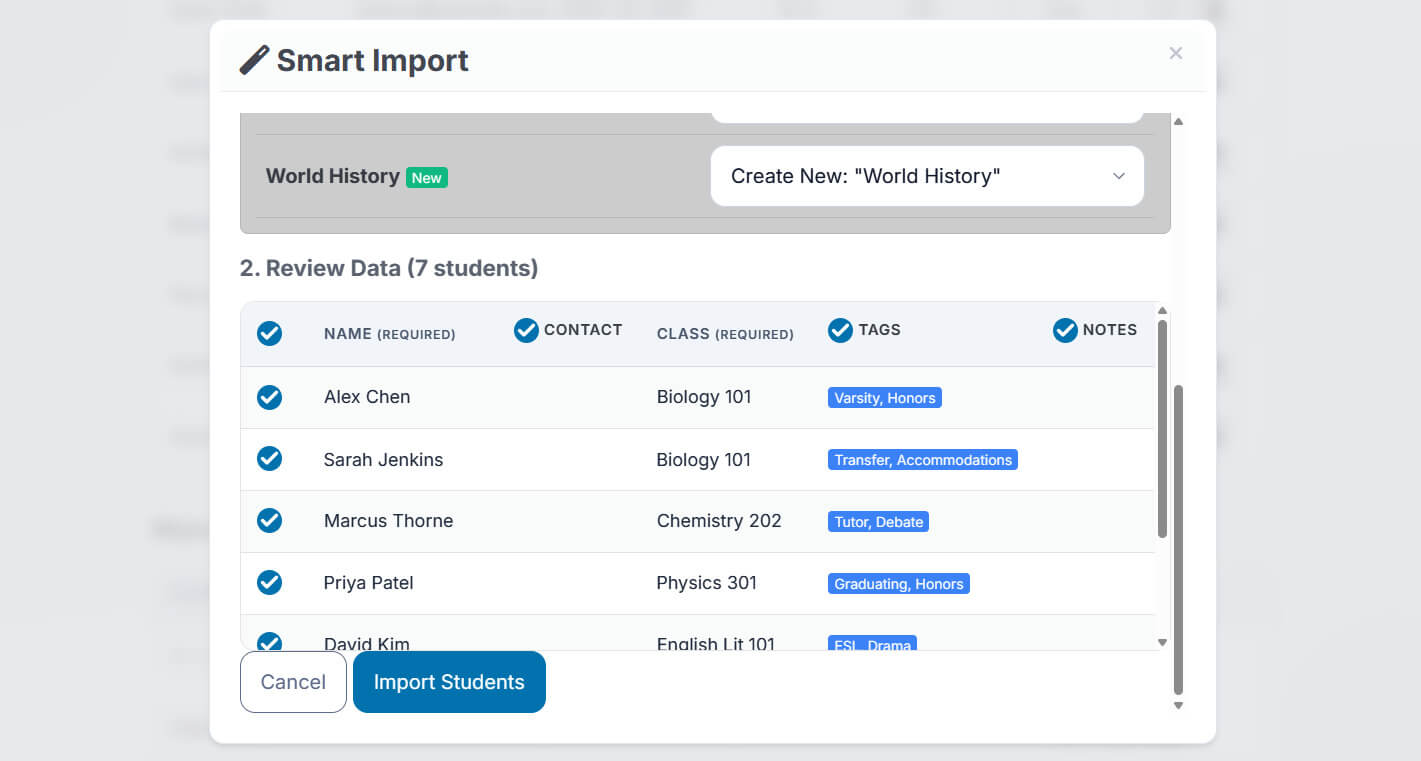
Task: Click the Review Data (7 students) heading
Action: coord(389,268)
